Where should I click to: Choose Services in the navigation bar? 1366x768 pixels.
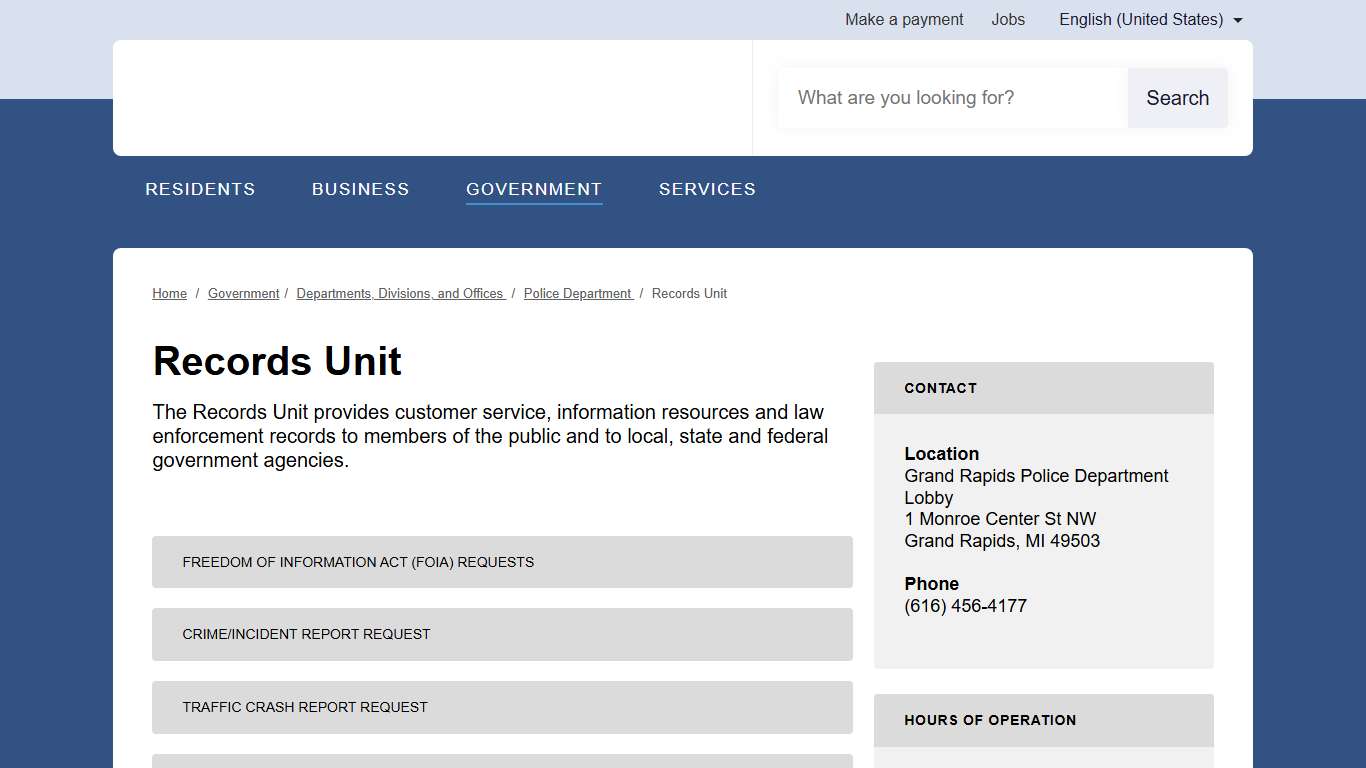(707, 189)
